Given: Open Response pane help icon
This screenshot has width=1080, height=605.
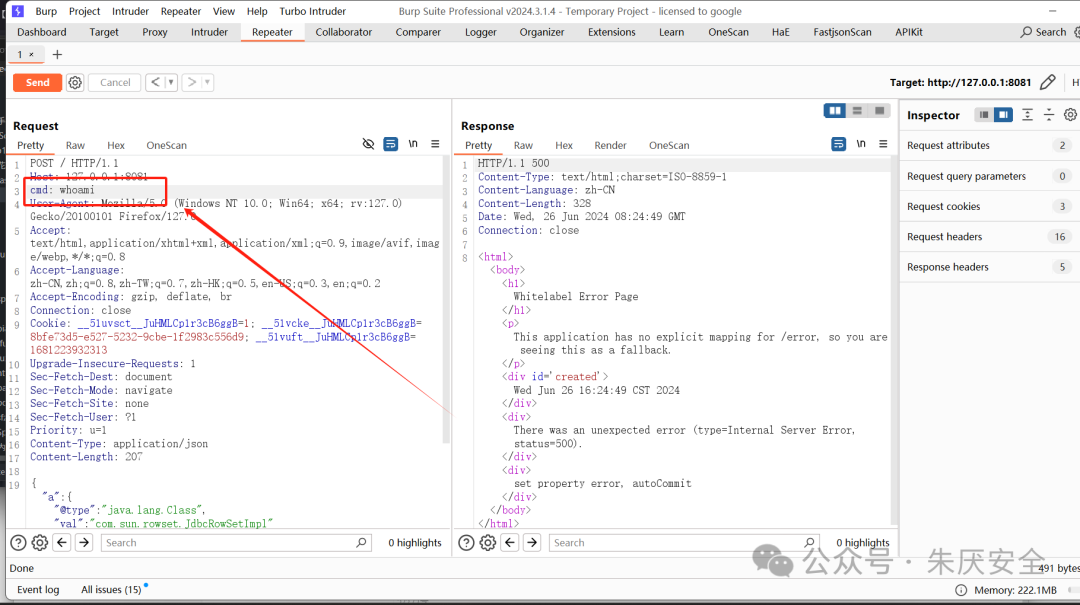Looking at the screenshot, I should (x=466, y=543).
